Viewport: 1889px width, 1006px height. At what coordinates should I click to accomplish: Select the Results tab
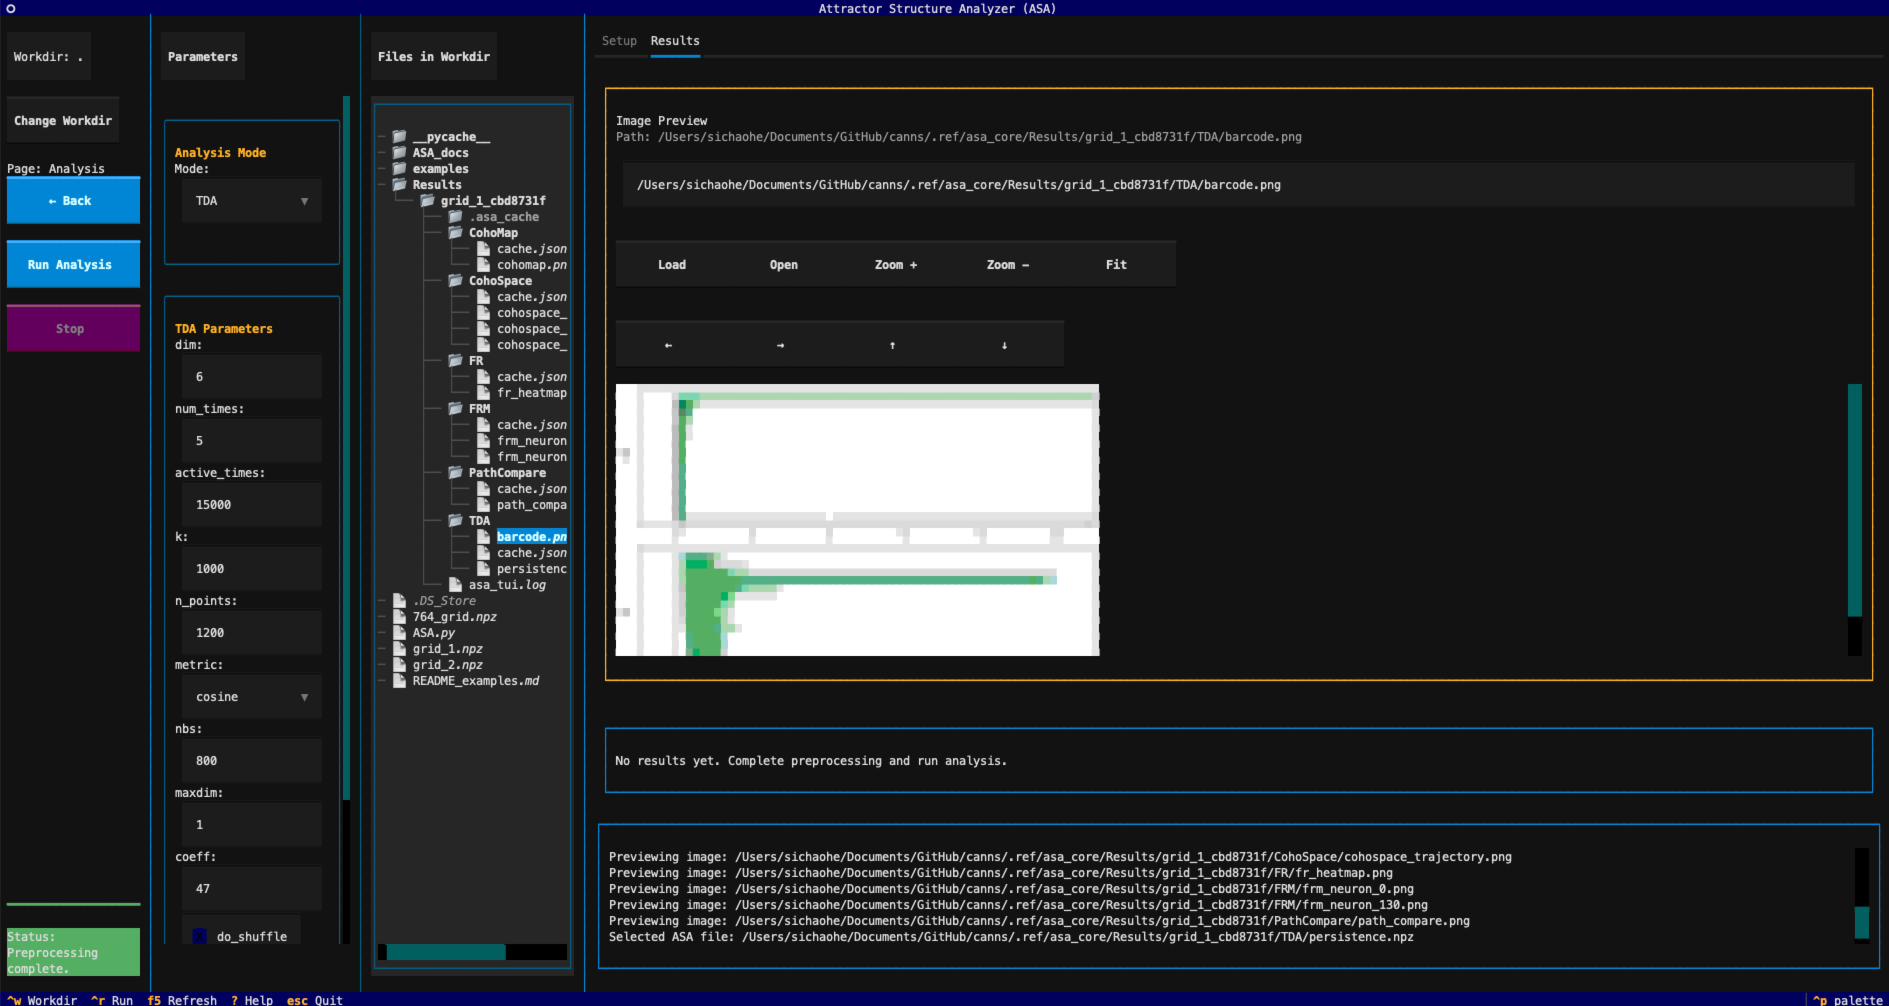[x=675, y=41]
